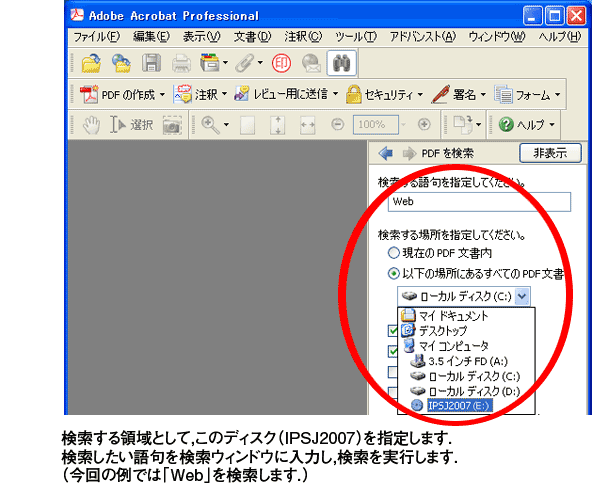The image size is (600, 486).
Task: Expand the ローカル ディスク (C:) location dropdown
Action: 522,297
